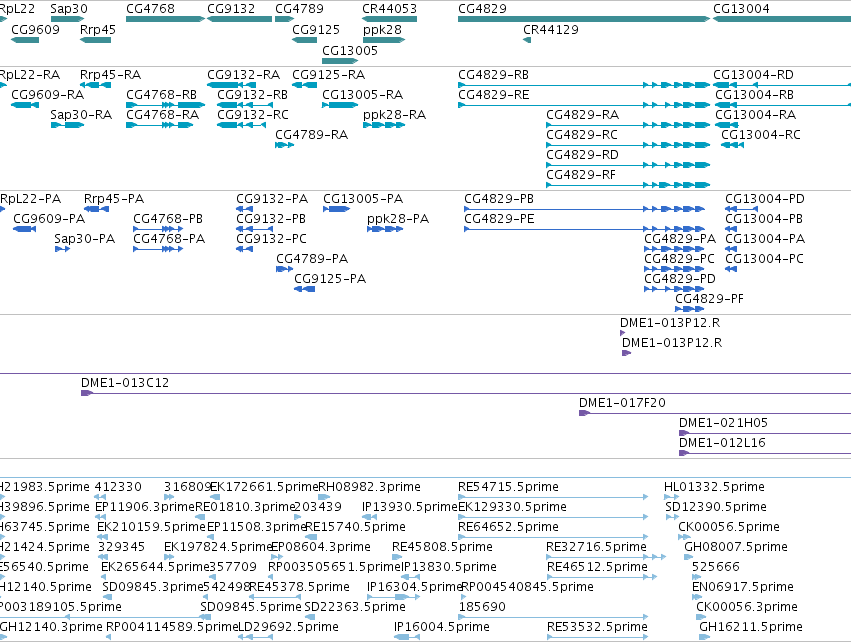Click the CG9132 gene label
The image size is (851, 642).
231,9
